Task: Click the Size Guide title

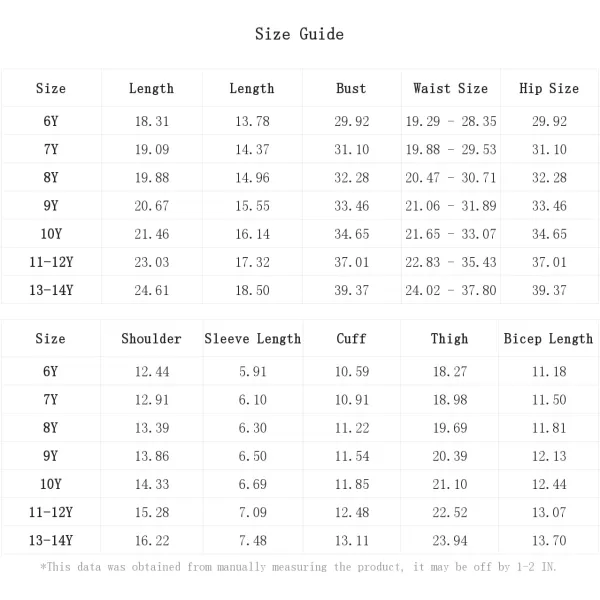Action: (x=299, y=34)
